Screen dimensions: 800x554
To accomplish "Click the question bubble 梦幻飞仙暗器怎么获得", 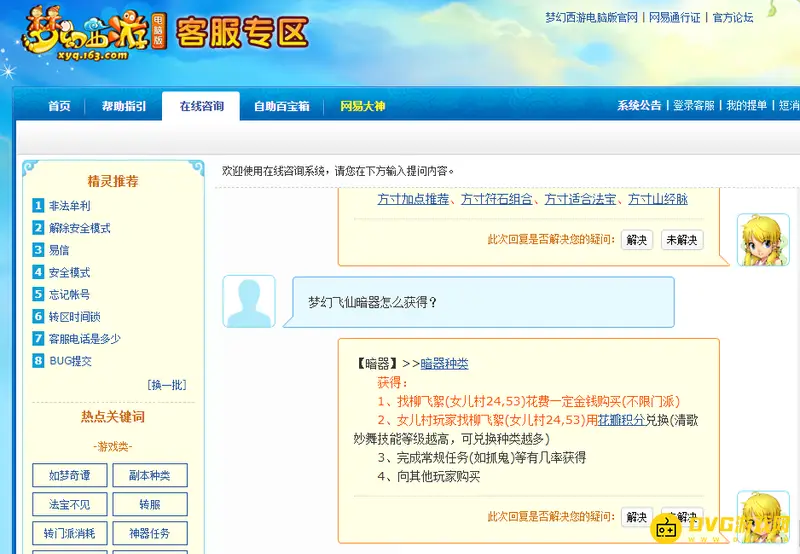I will point(480,302).
